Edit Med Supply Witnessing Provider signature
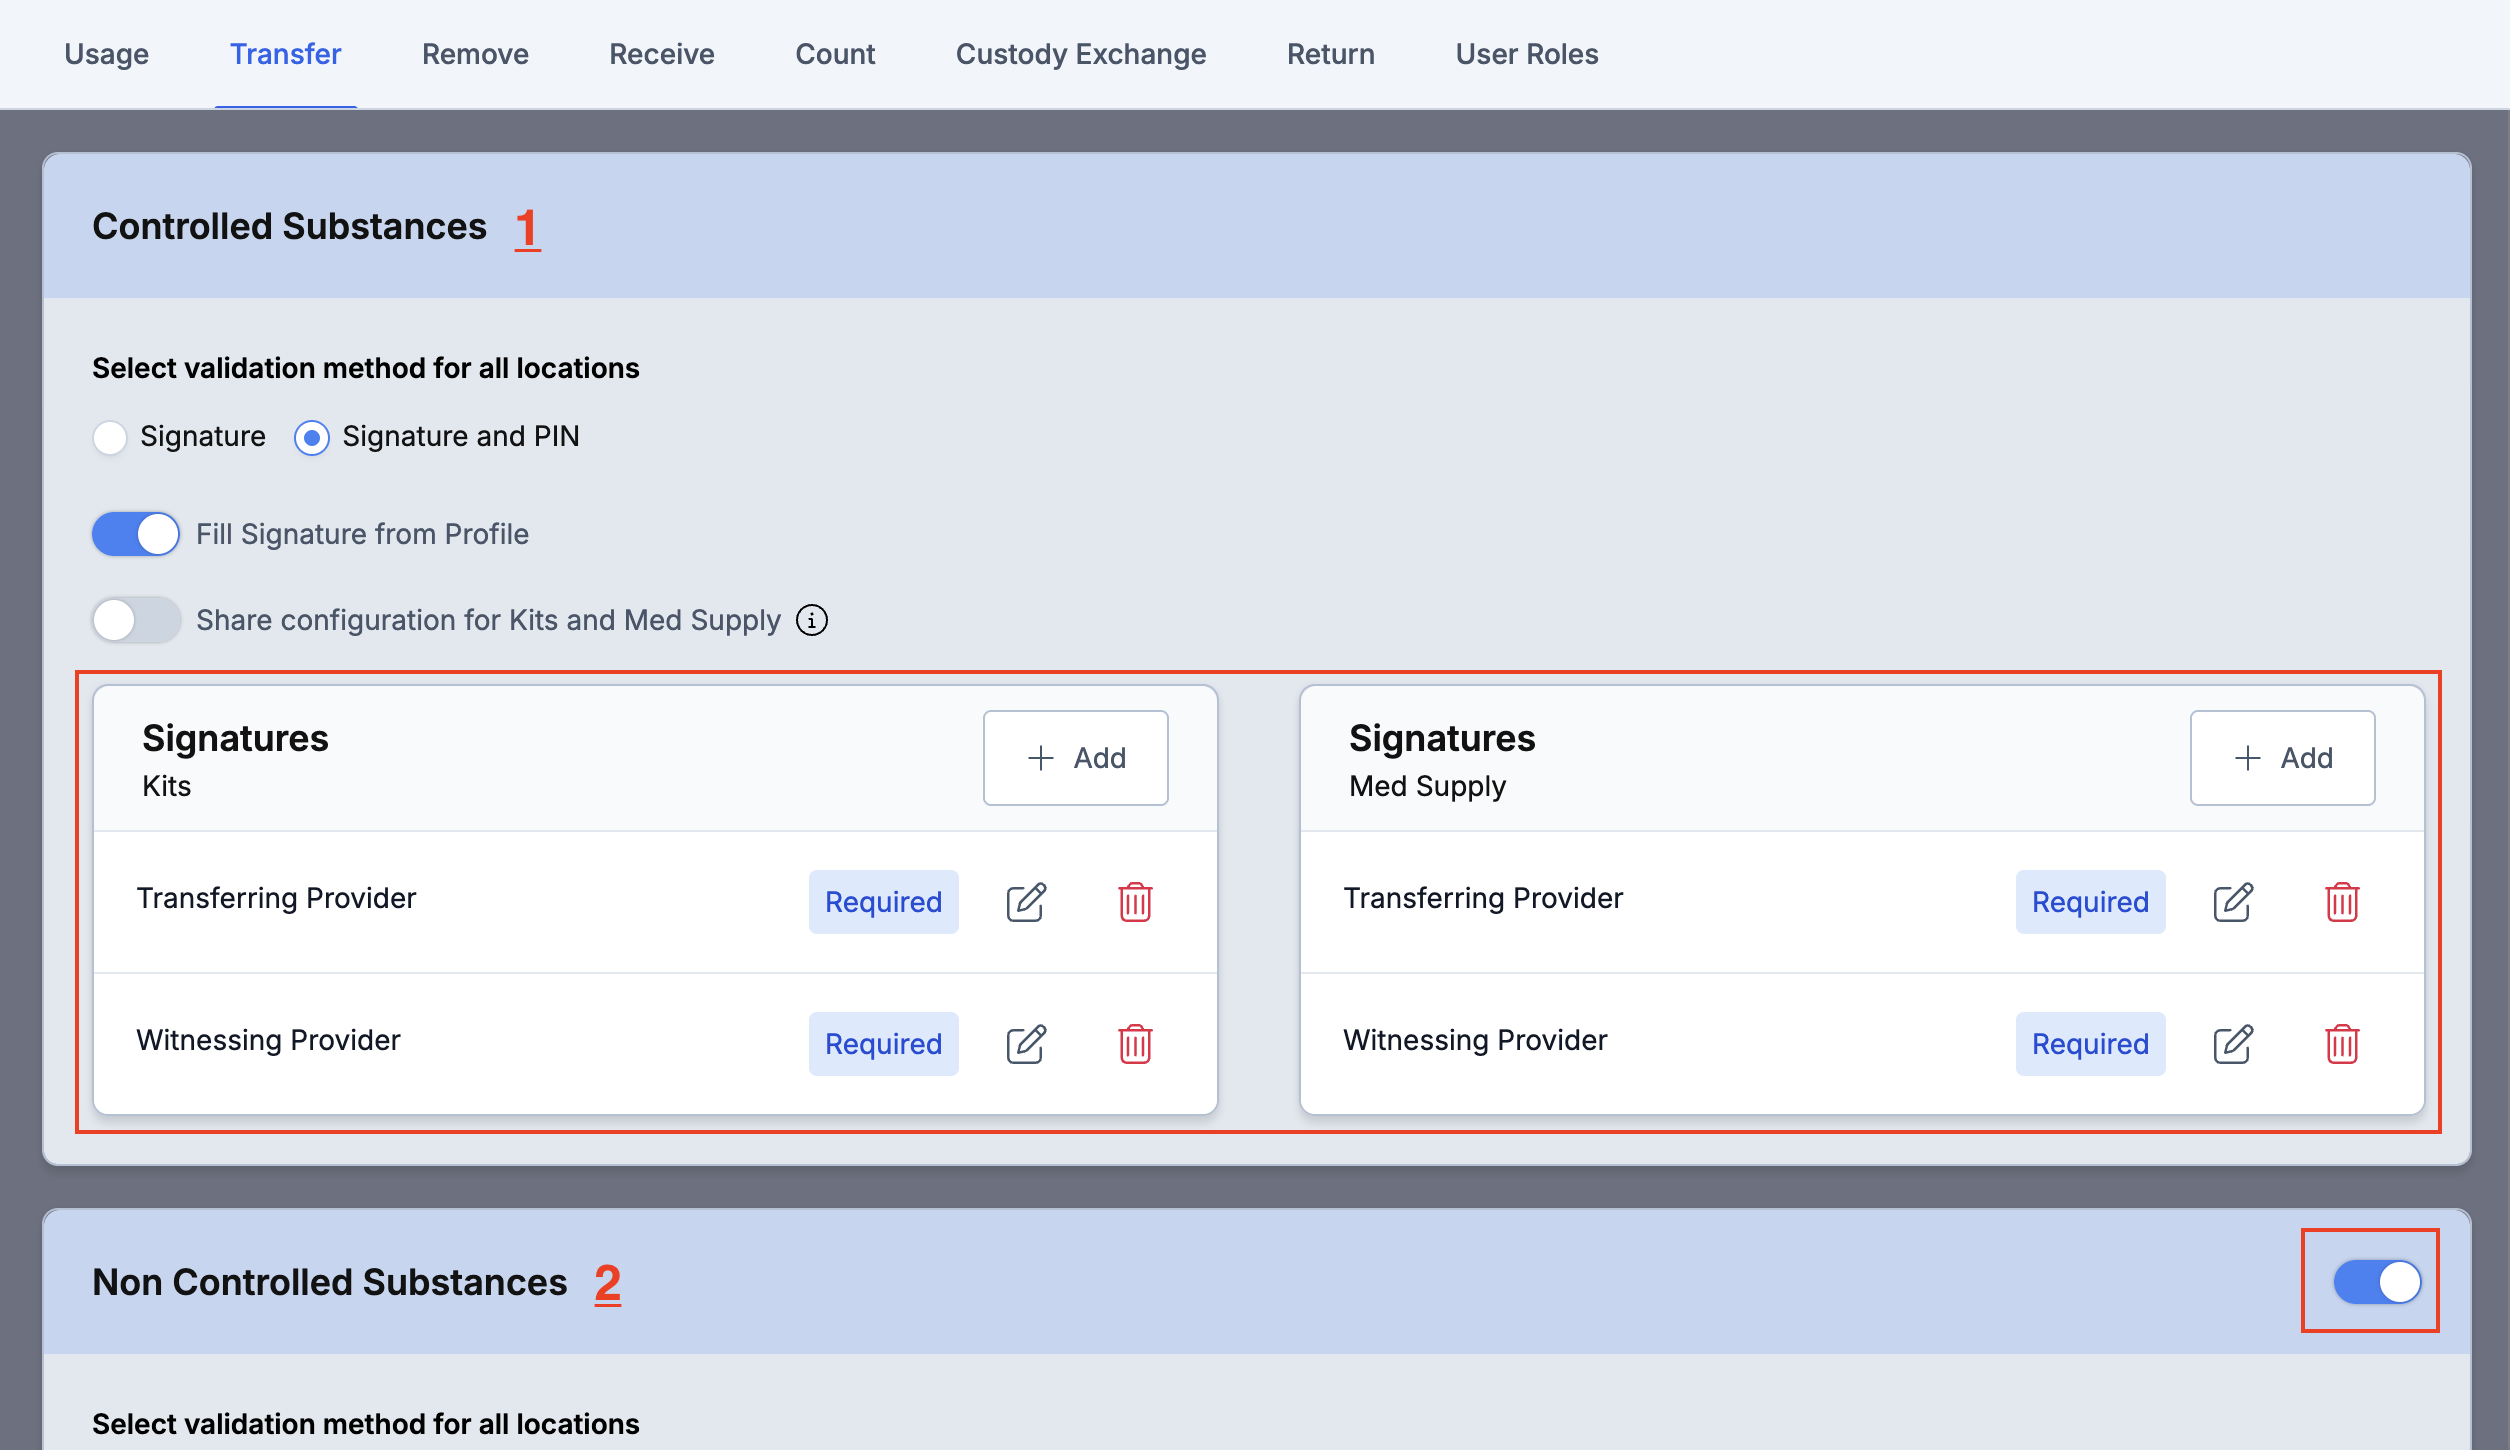2510x1450 pixels. [x=2233, y=1044]
